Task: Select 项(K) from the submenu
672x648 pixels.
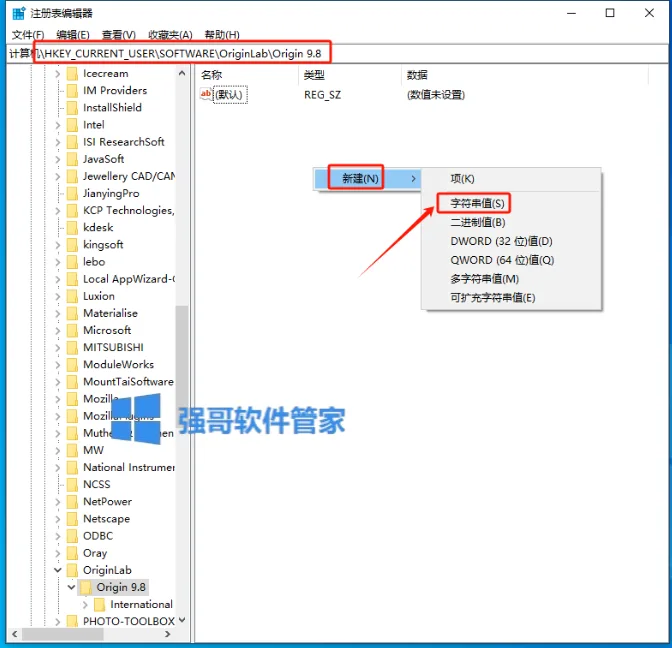Action: [x=462, y=179]
